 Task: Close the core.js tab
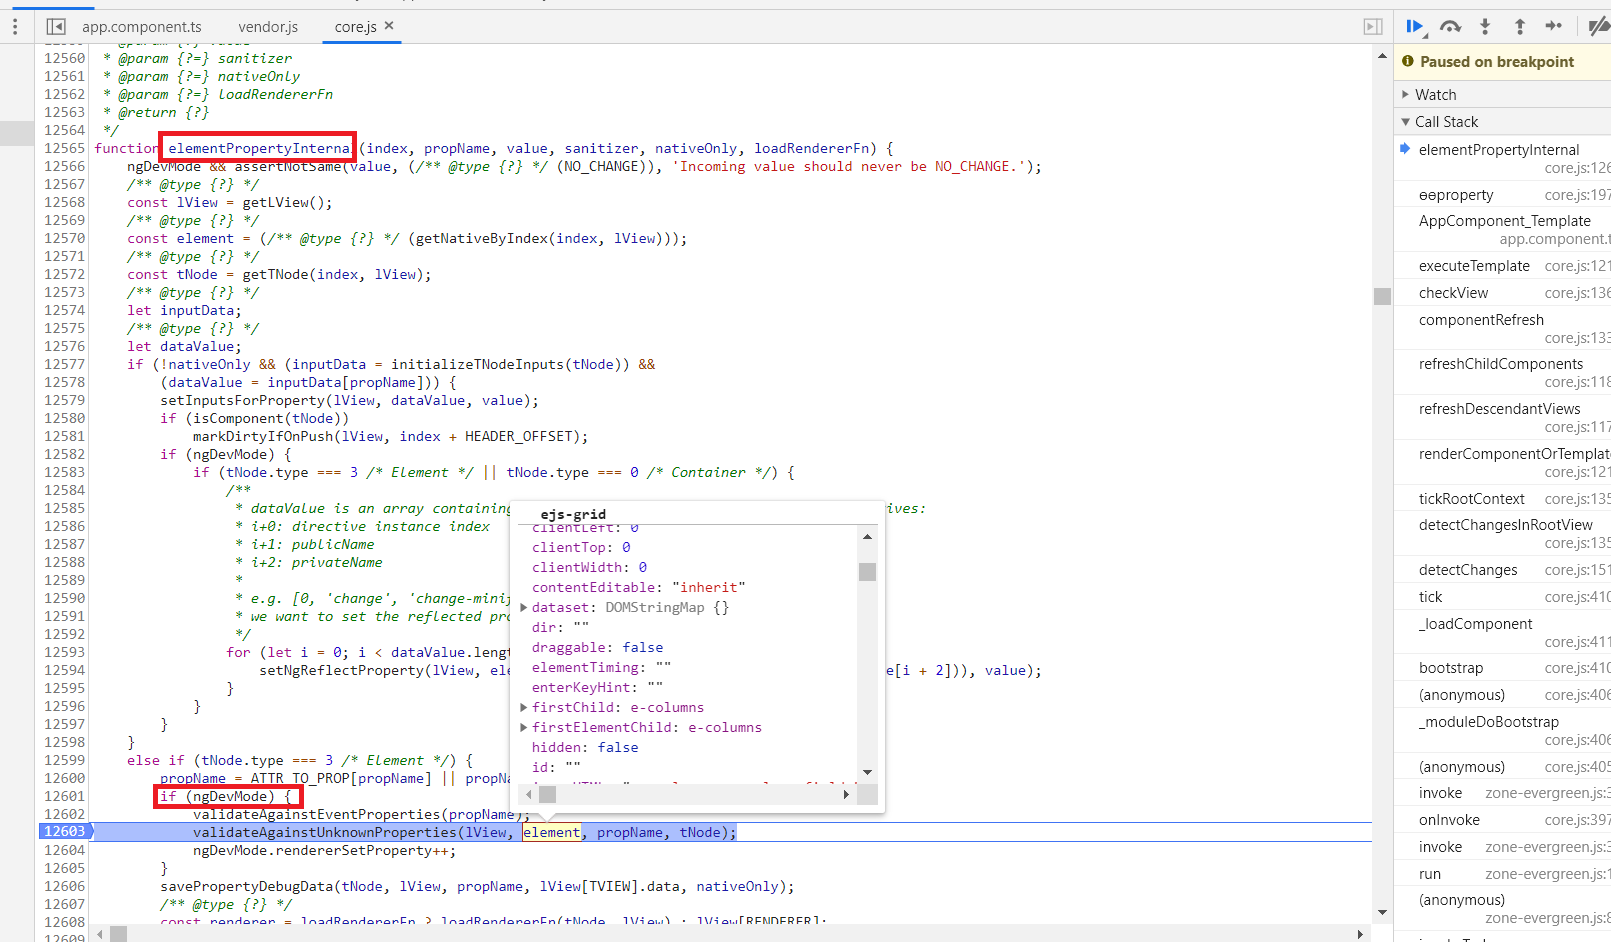click(389, 27)
